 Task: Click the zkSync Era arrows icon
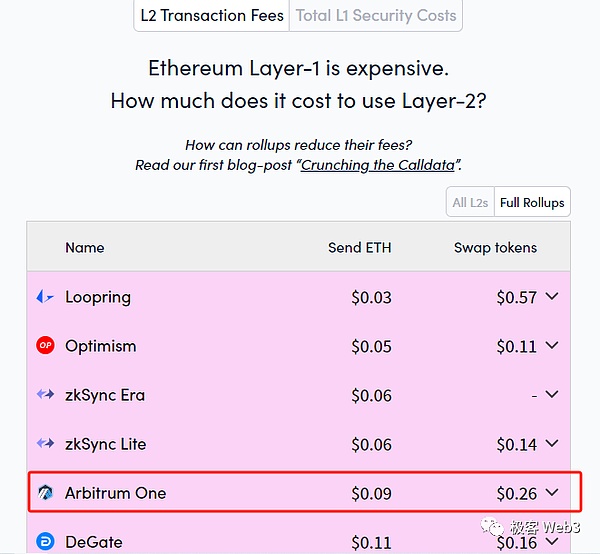[x=45, y=395]
